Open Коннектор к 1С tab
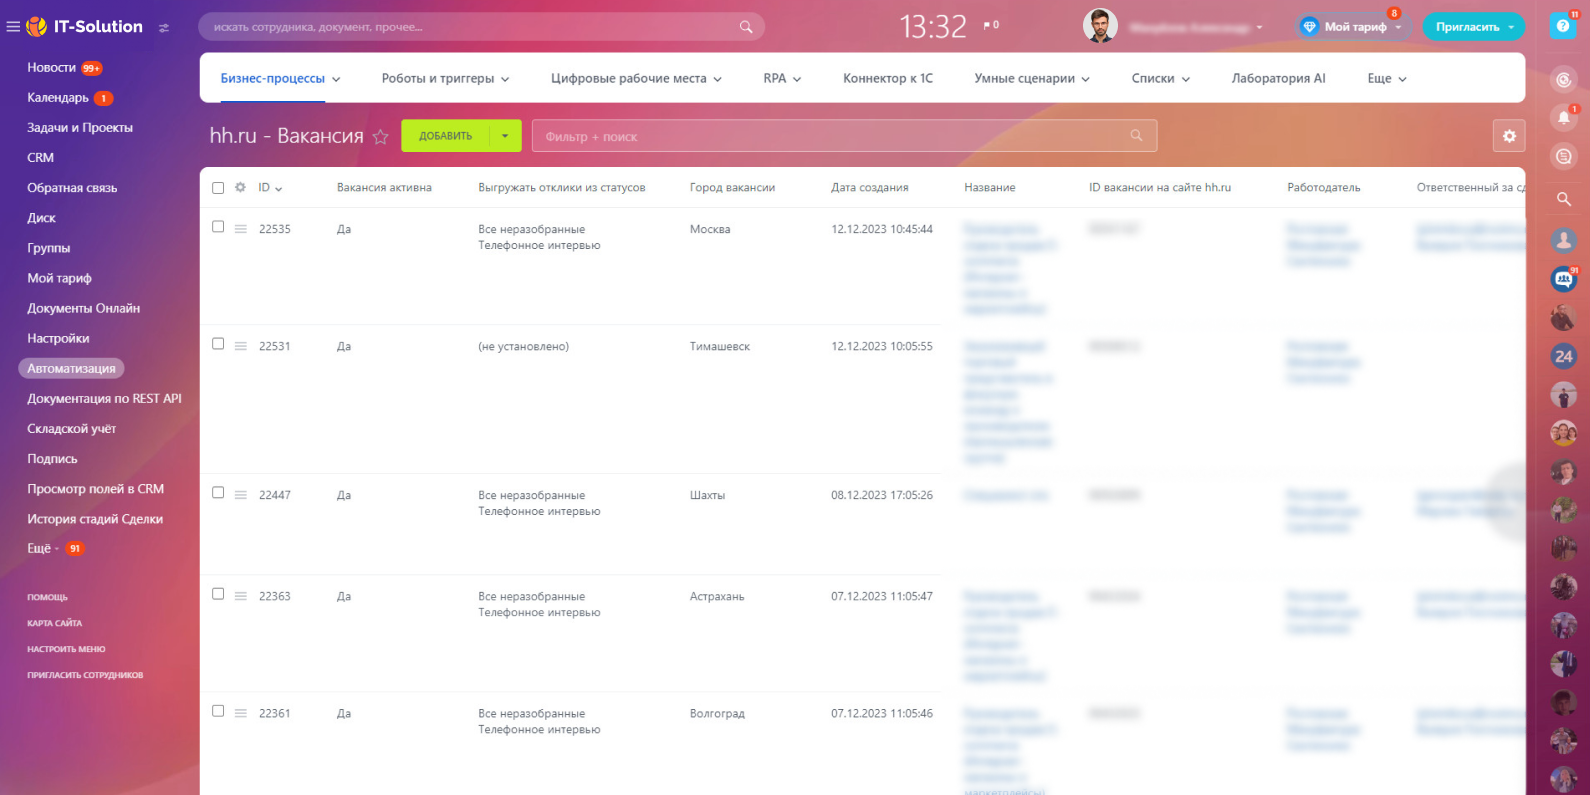 [888, 78]
